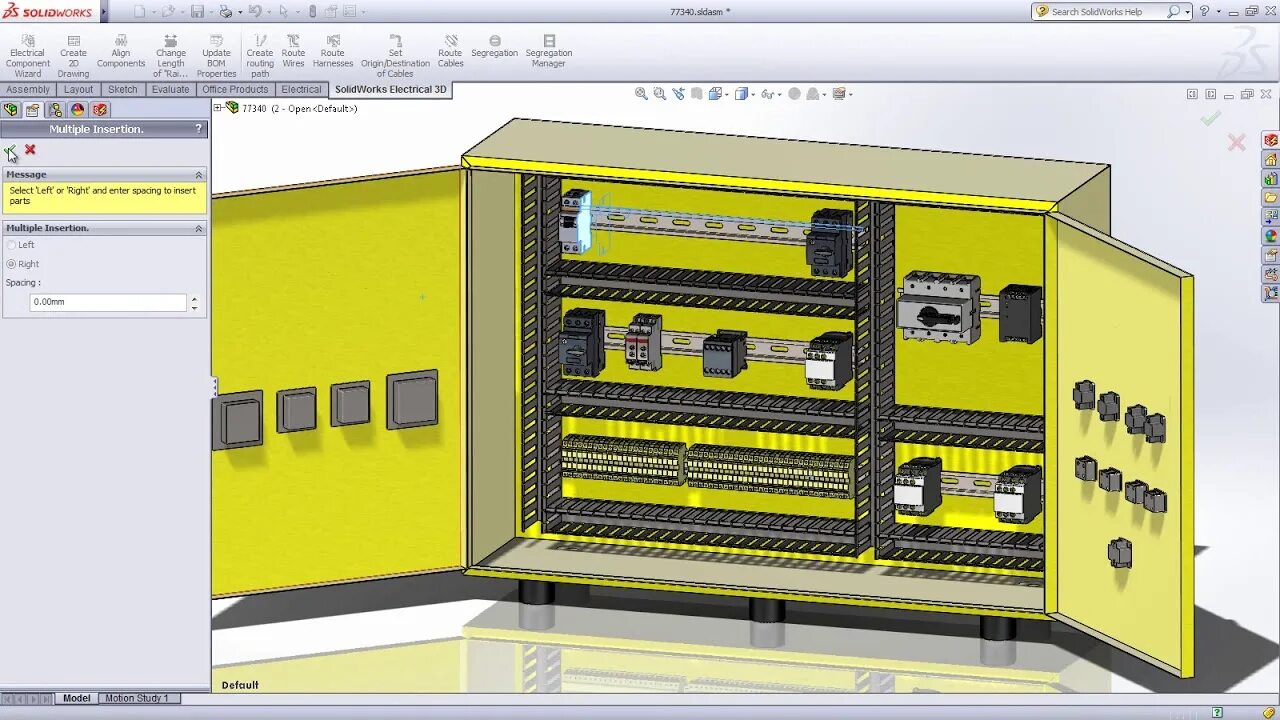Switch to the Assembly tab
Viewport: 1280px width, 720px height.
point(28,90)
